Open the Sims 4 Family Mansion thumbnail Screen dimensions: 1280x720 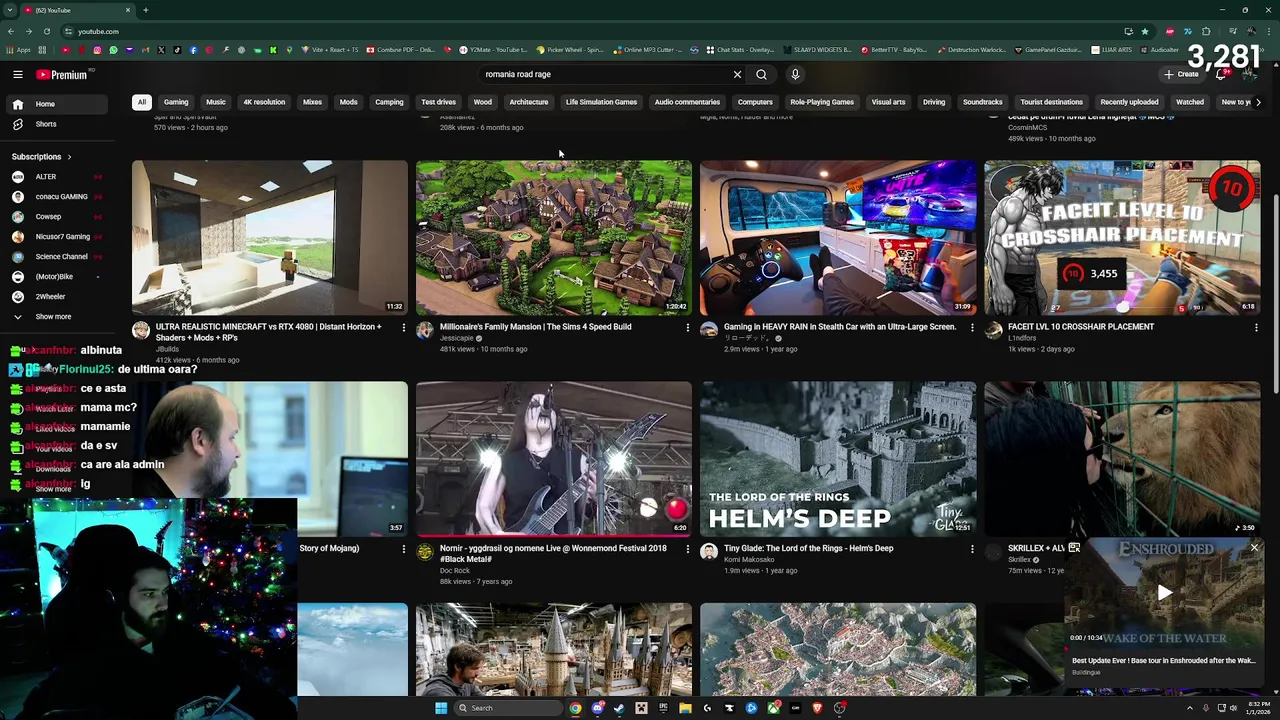coord(554,238)
